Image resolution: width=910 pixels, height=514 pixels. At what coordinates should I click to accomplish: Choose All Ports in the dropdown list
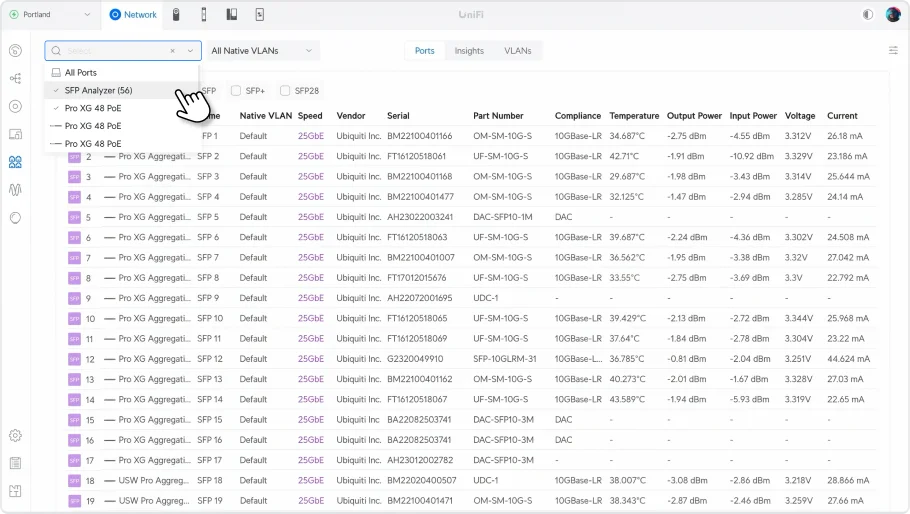point(122,73)
